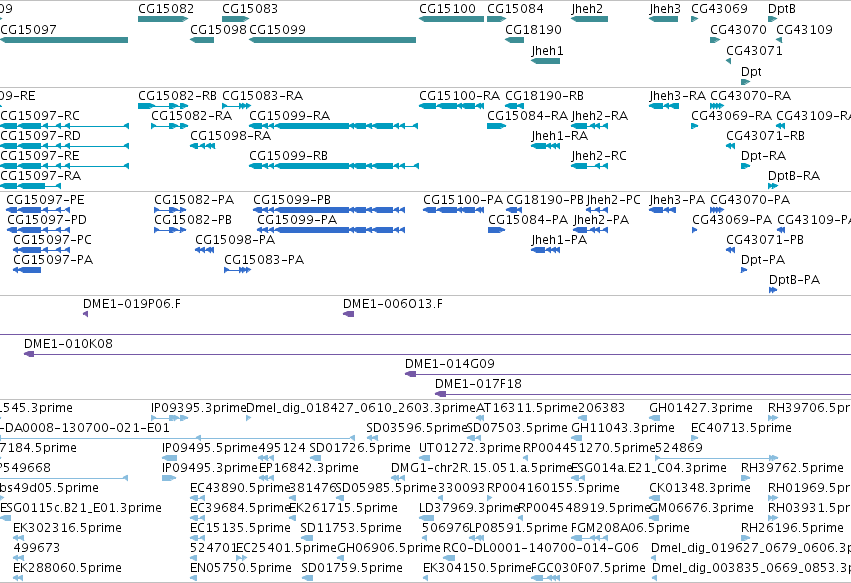The image size is (851, 583).
Task: Click the SD01726.5prime EST label
Action: tap(359, 448)
